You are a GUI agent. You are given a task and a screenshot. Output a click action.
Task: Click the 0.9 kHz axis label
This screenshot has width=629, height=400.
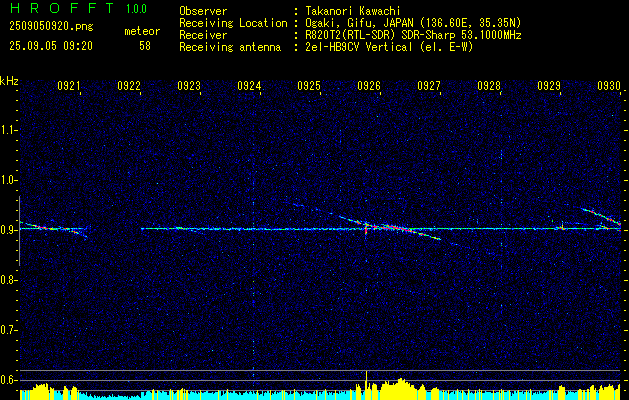point(8,230)
